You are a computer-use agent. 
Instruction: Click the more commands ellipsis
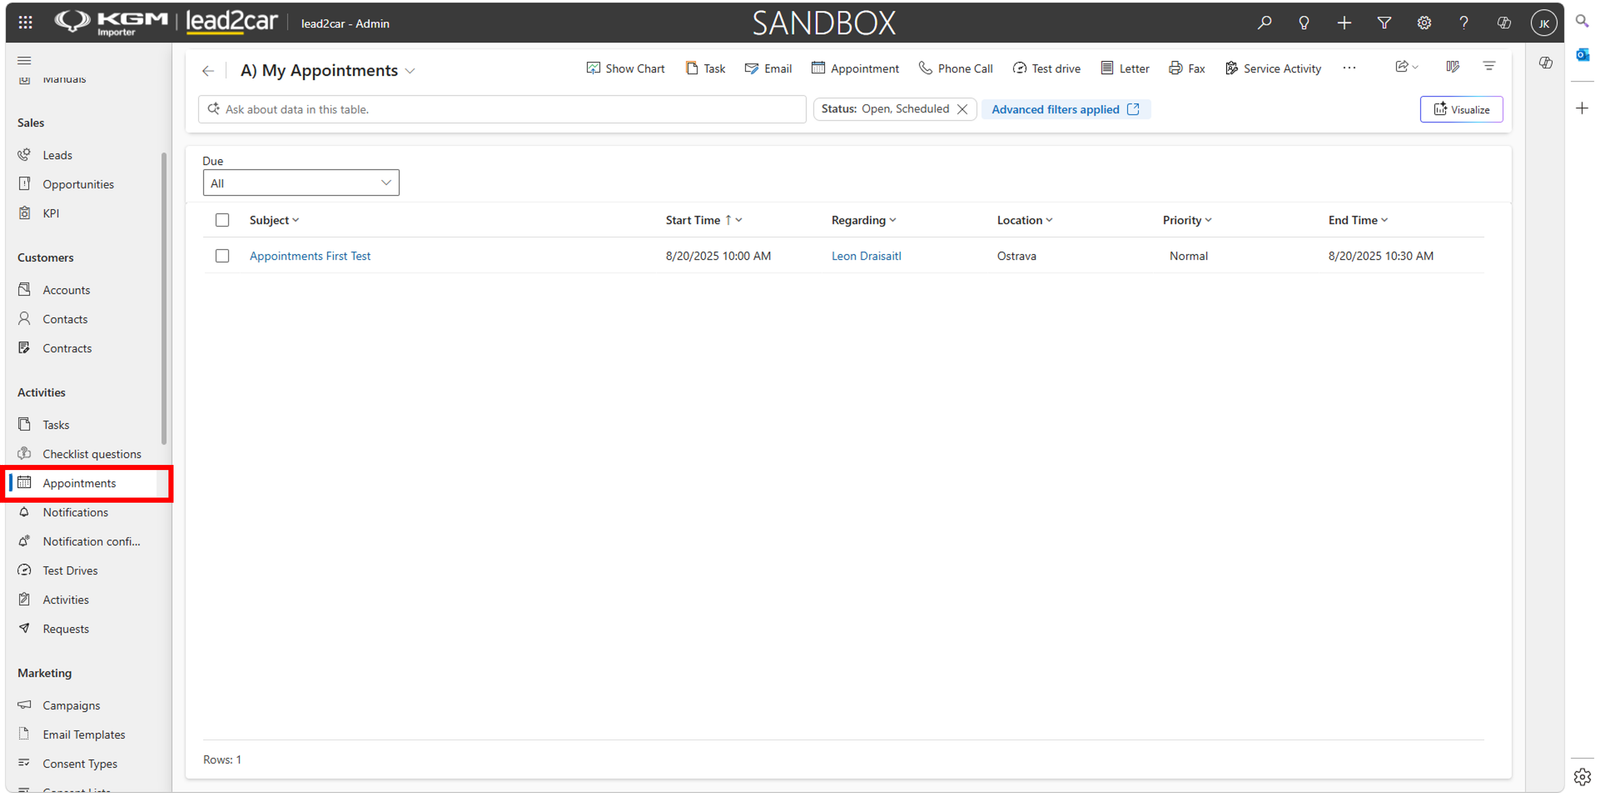(x=1349, y=68)
